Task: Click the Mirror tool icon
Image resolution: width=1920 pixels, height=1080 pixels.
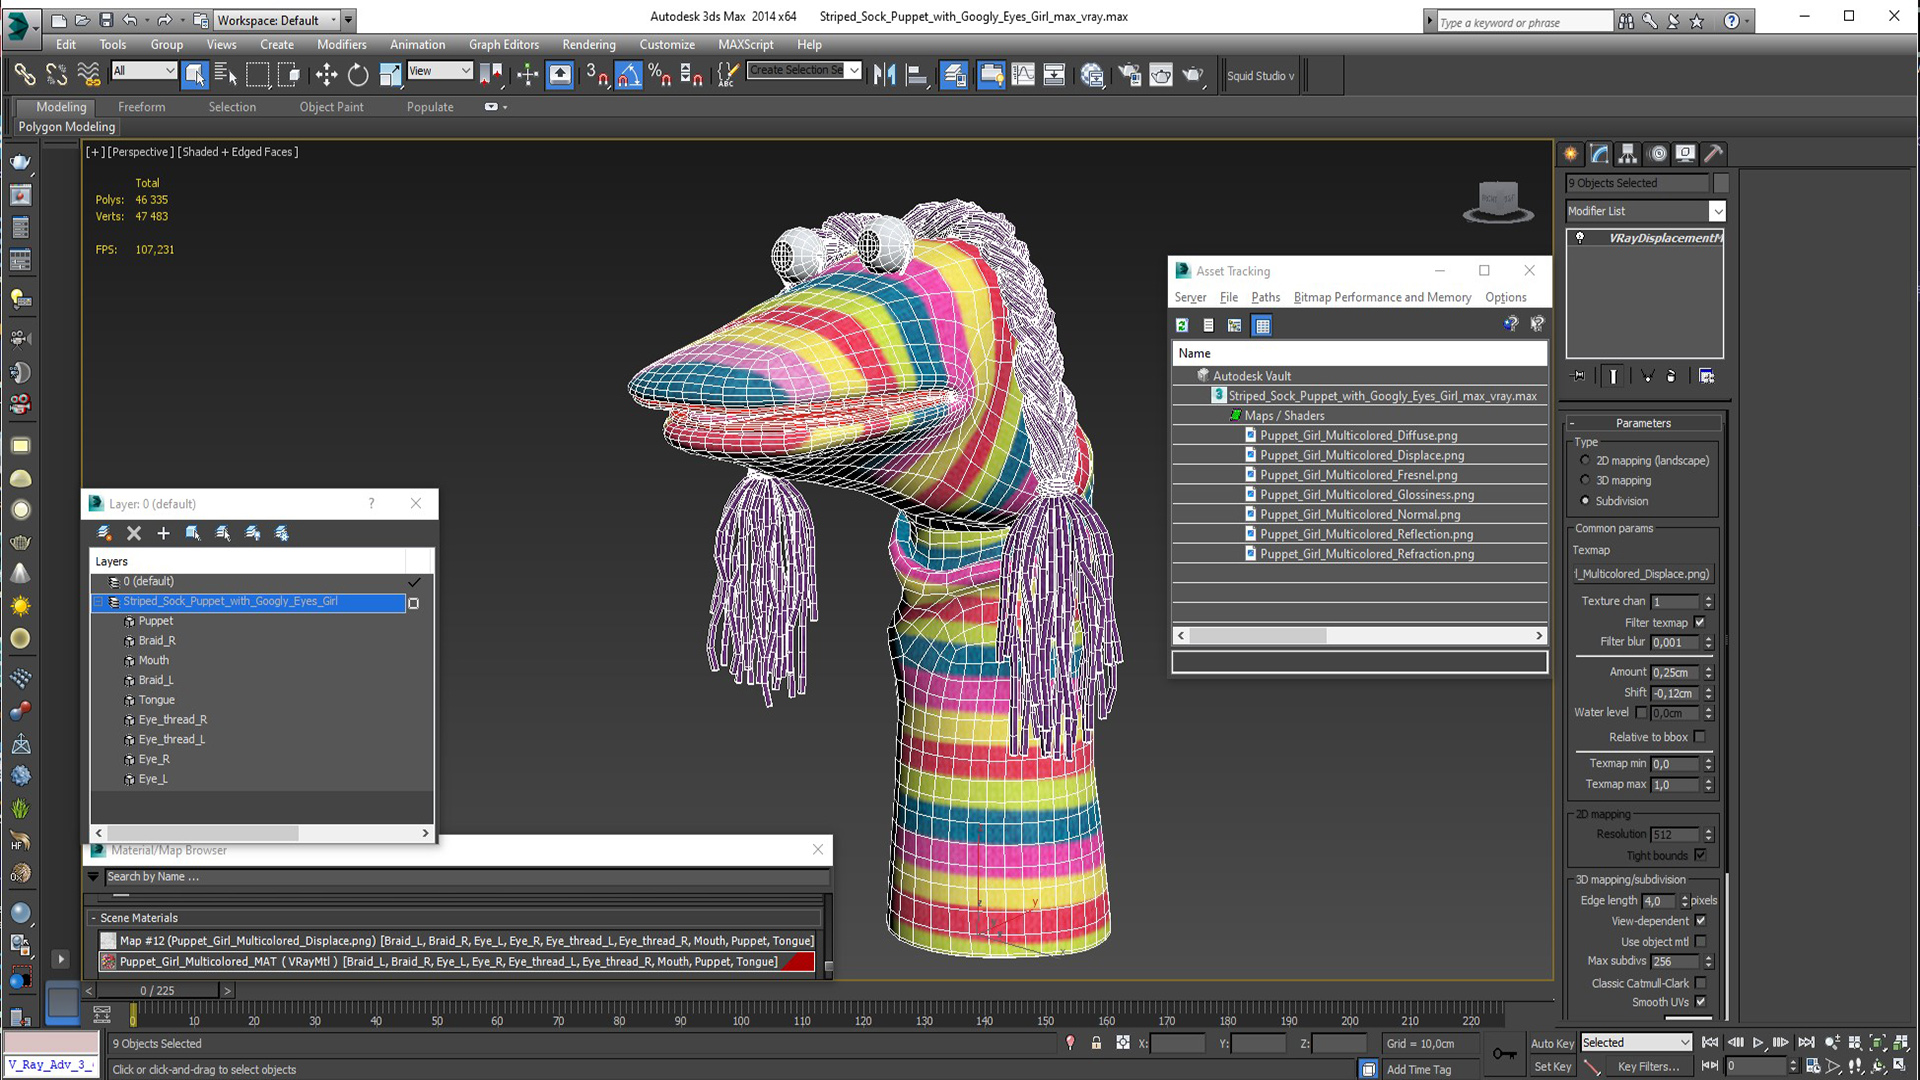Action: click(884, 75)
